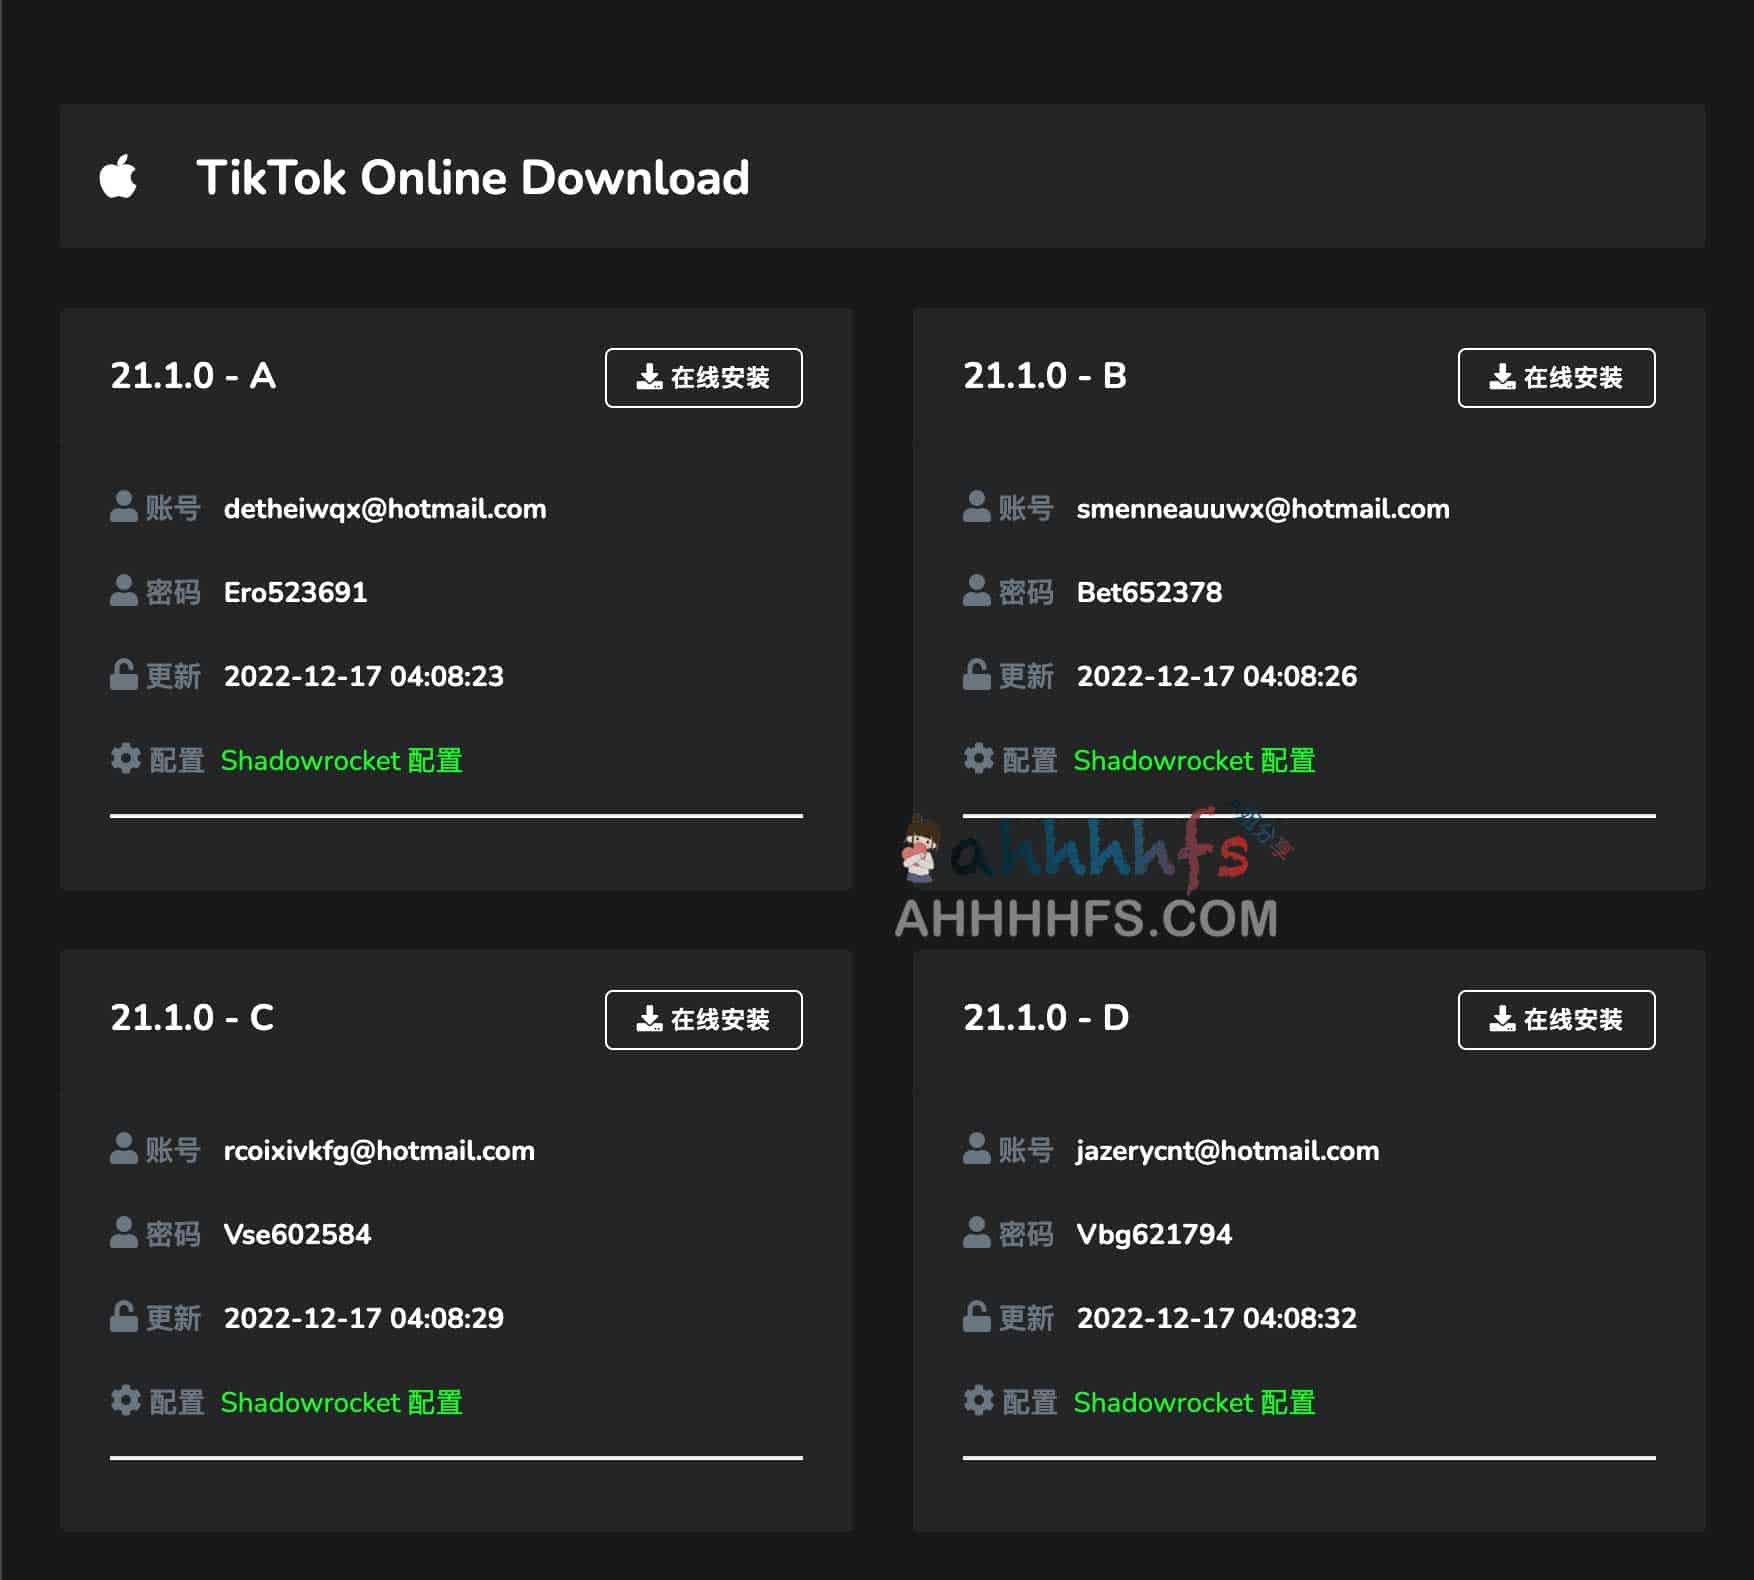Click user icon beside rcoixivkfg@hotmail.com
The image size is (1754, 1580).
123,1149
